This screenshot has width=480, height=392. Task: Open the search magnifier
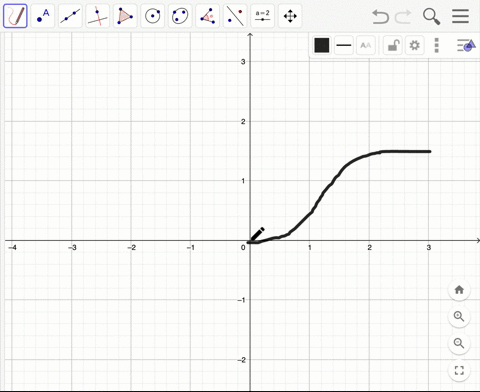pos(431,17)
